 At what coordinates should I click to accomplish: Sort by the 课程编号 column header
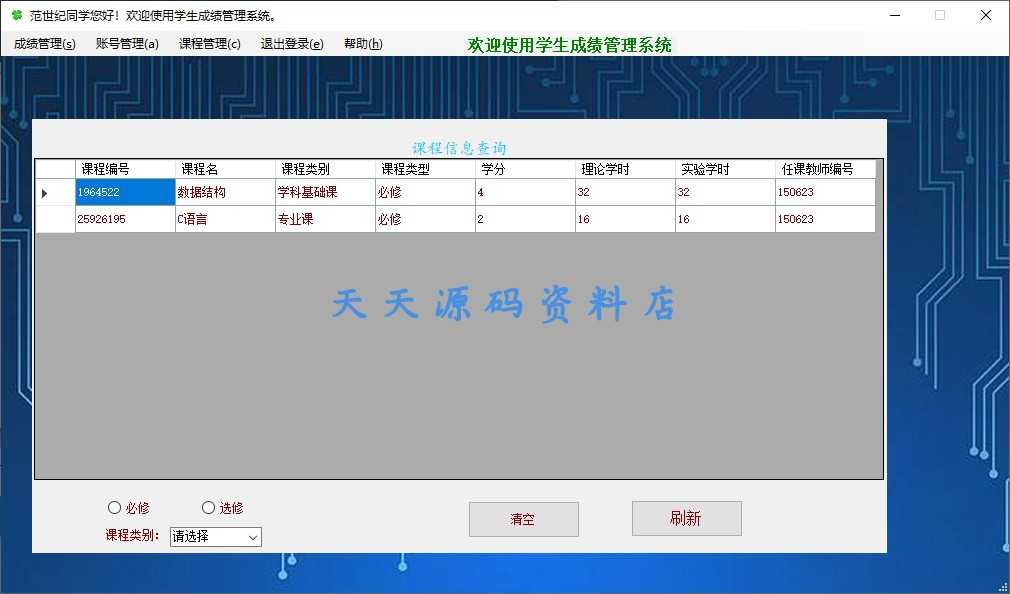[126, 169]
